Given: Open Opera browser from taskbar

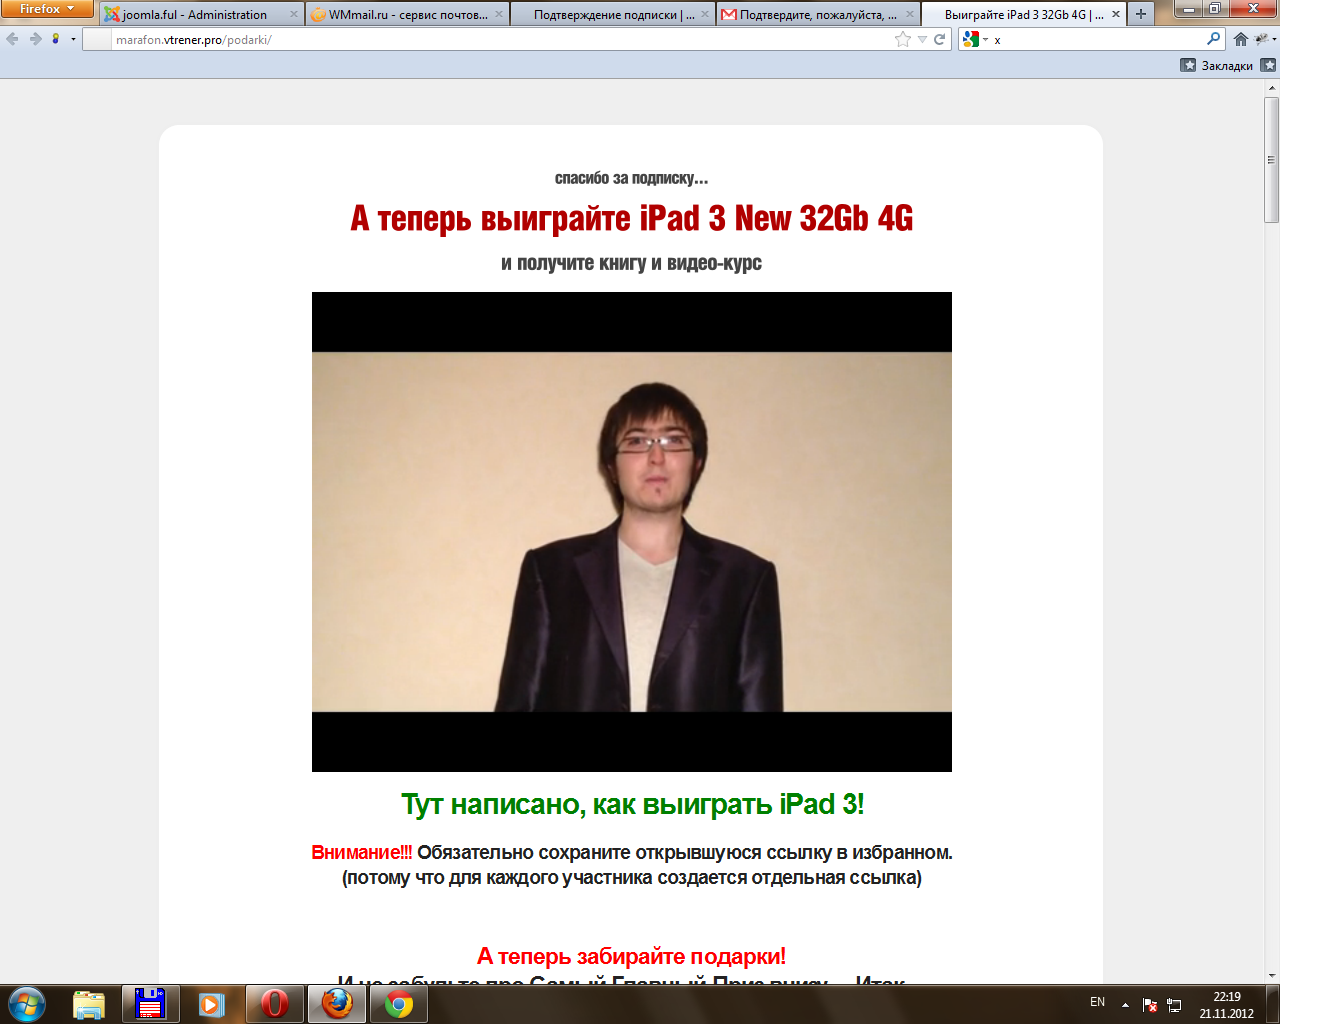Looking at the screenshot, I should pyautogui.click(x=274, y=1004).
